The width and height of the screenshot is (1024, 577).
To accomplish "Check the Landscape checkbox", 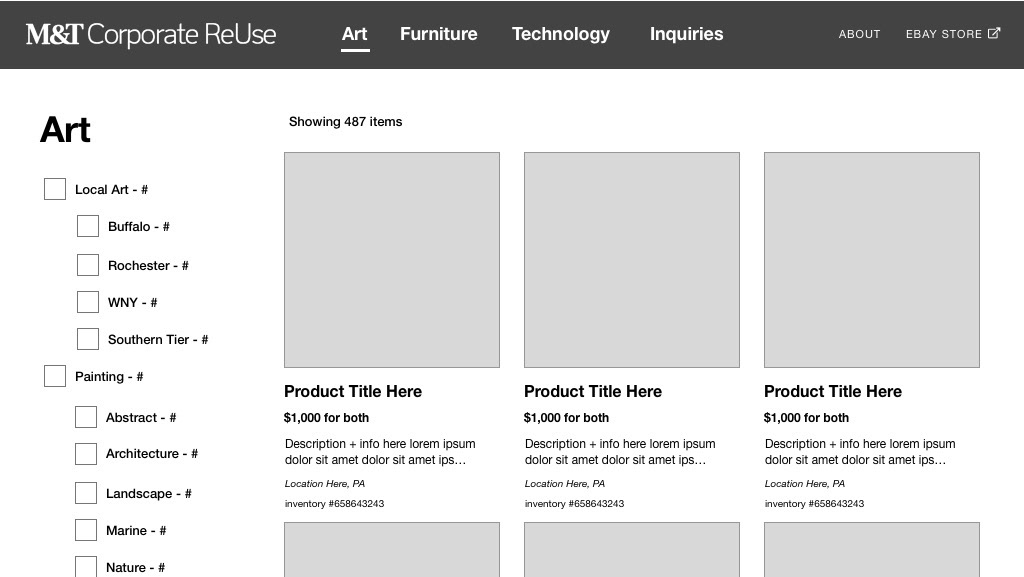I will click(x=86, y=493).
